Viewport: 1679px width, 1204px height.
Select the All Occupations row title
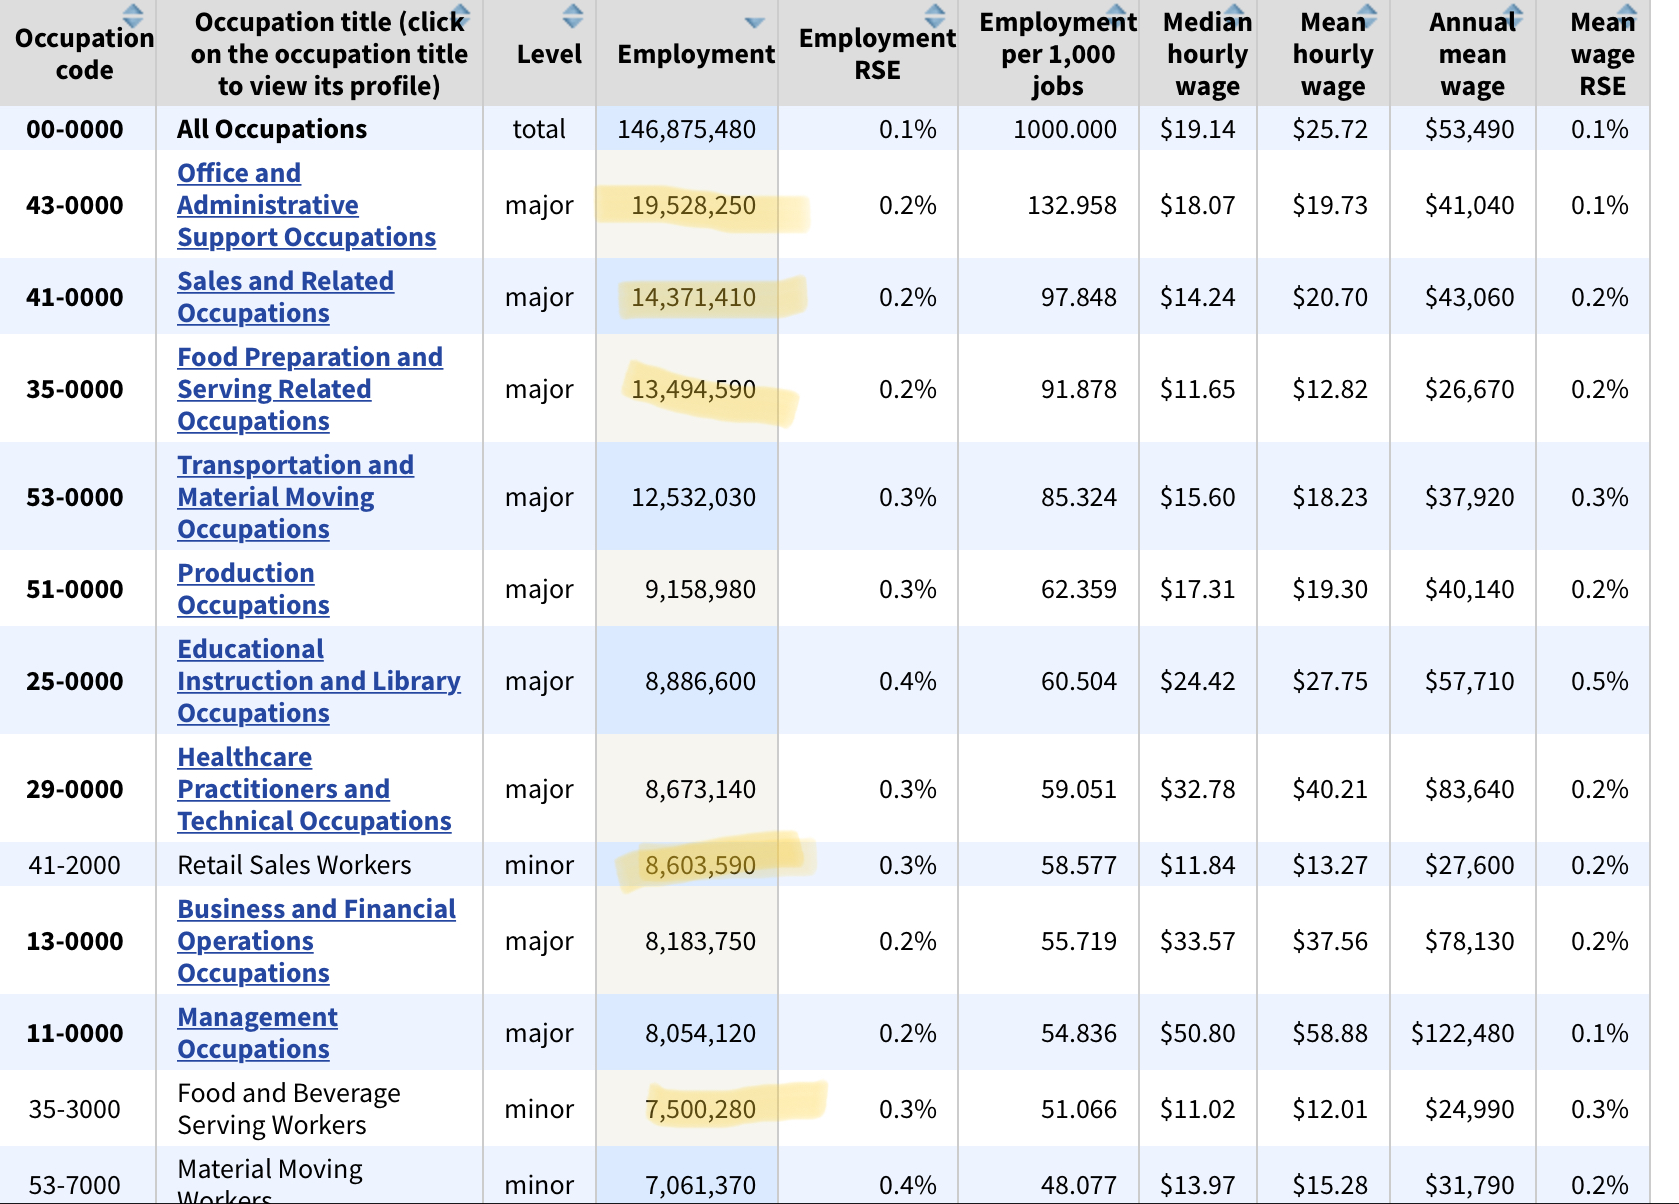pos(272,129)
